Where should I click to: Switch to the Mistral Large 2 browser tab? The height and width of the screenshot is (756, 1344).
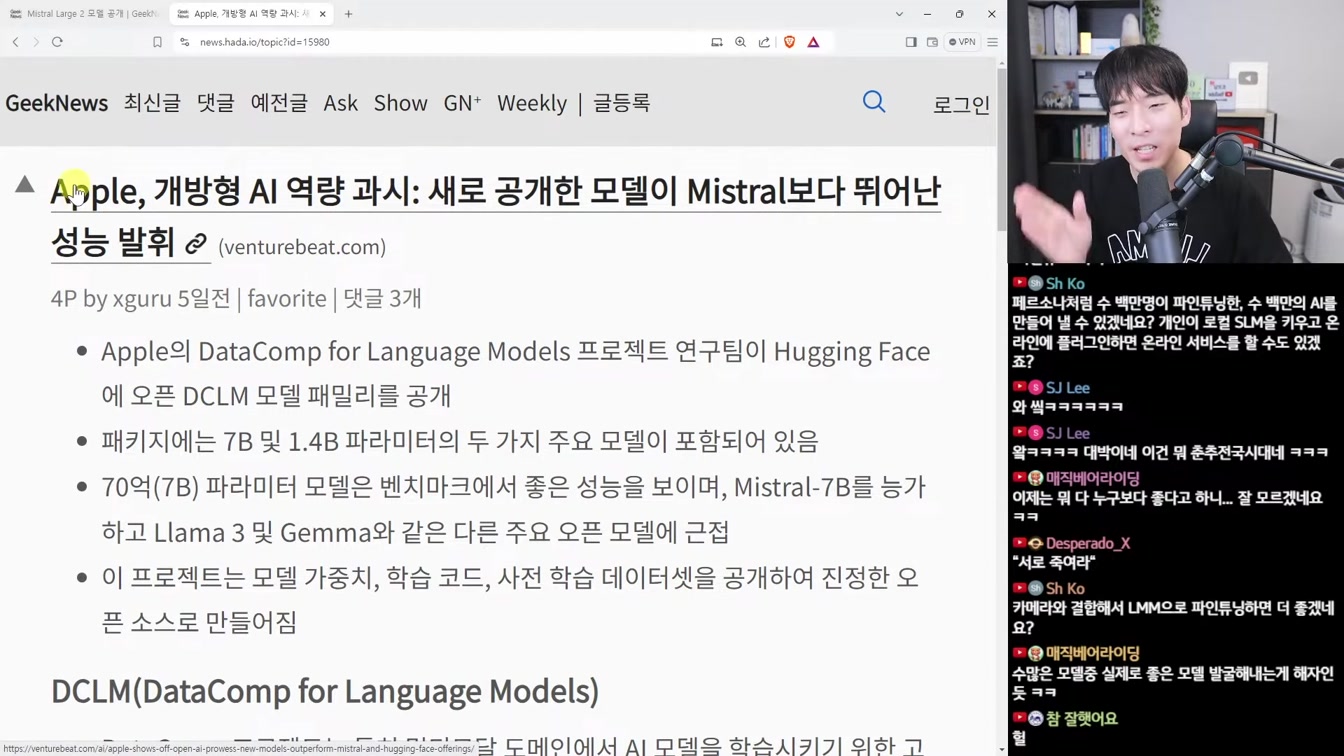point(84,14)
